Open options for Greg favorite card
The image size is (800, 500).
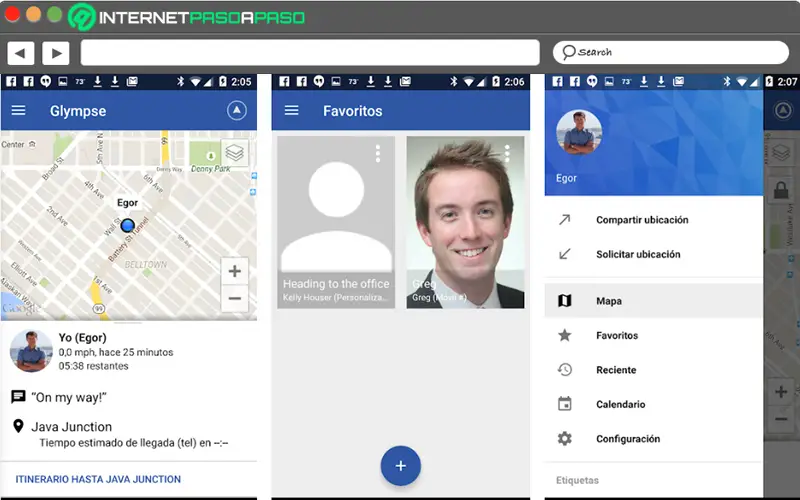point(507,154)
